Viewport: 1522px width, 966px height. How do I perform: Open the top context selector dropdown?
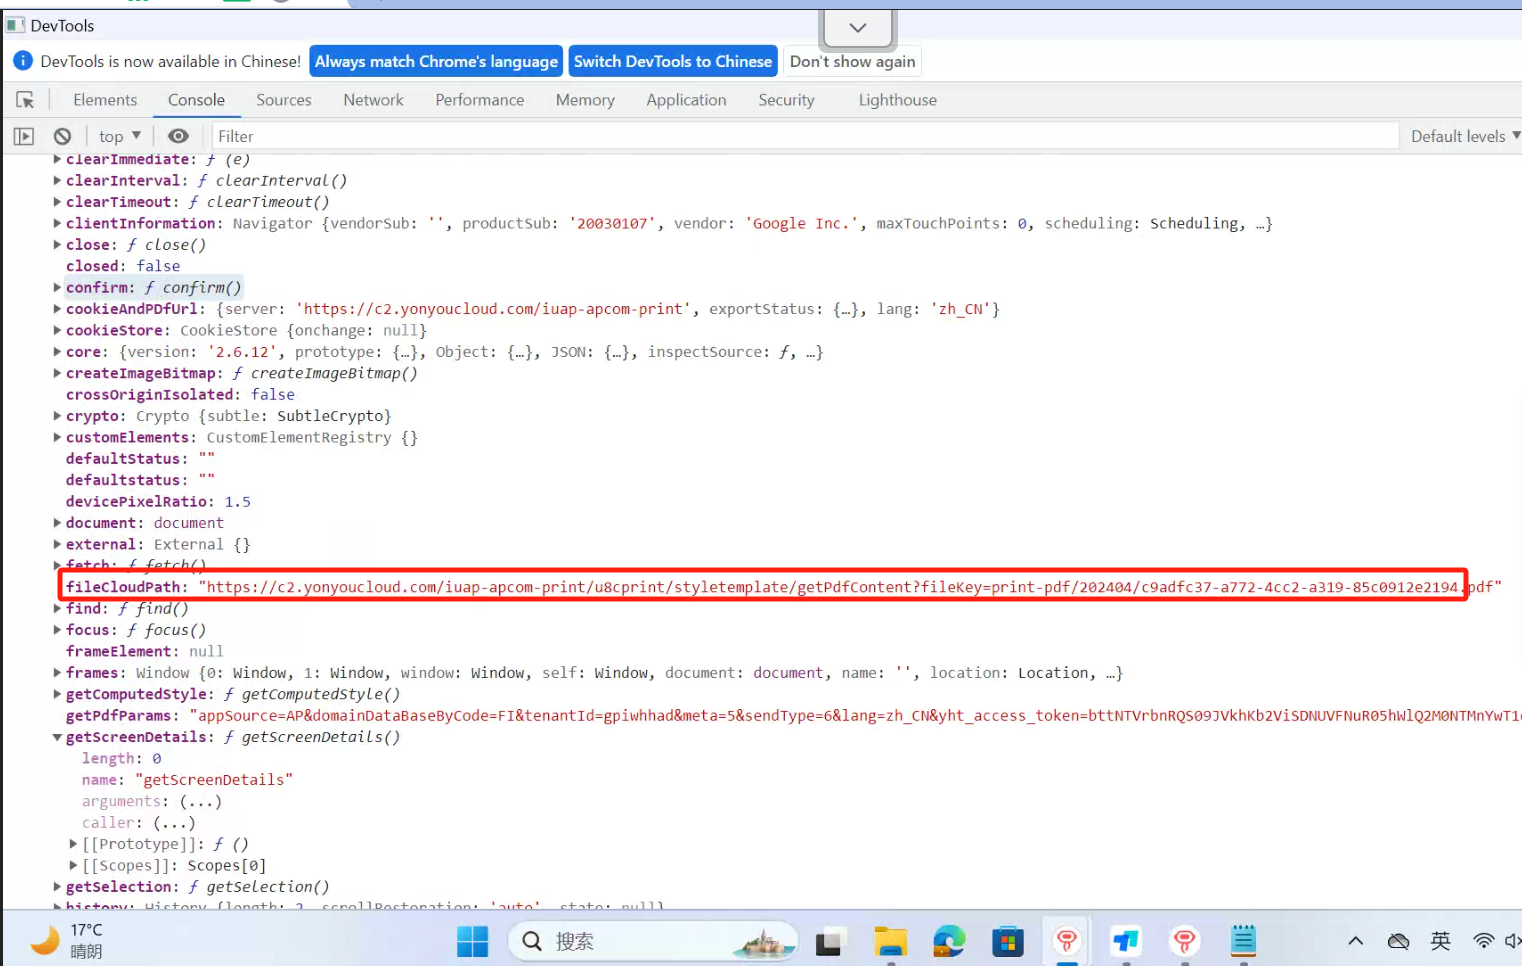click(x=120, y=136)
